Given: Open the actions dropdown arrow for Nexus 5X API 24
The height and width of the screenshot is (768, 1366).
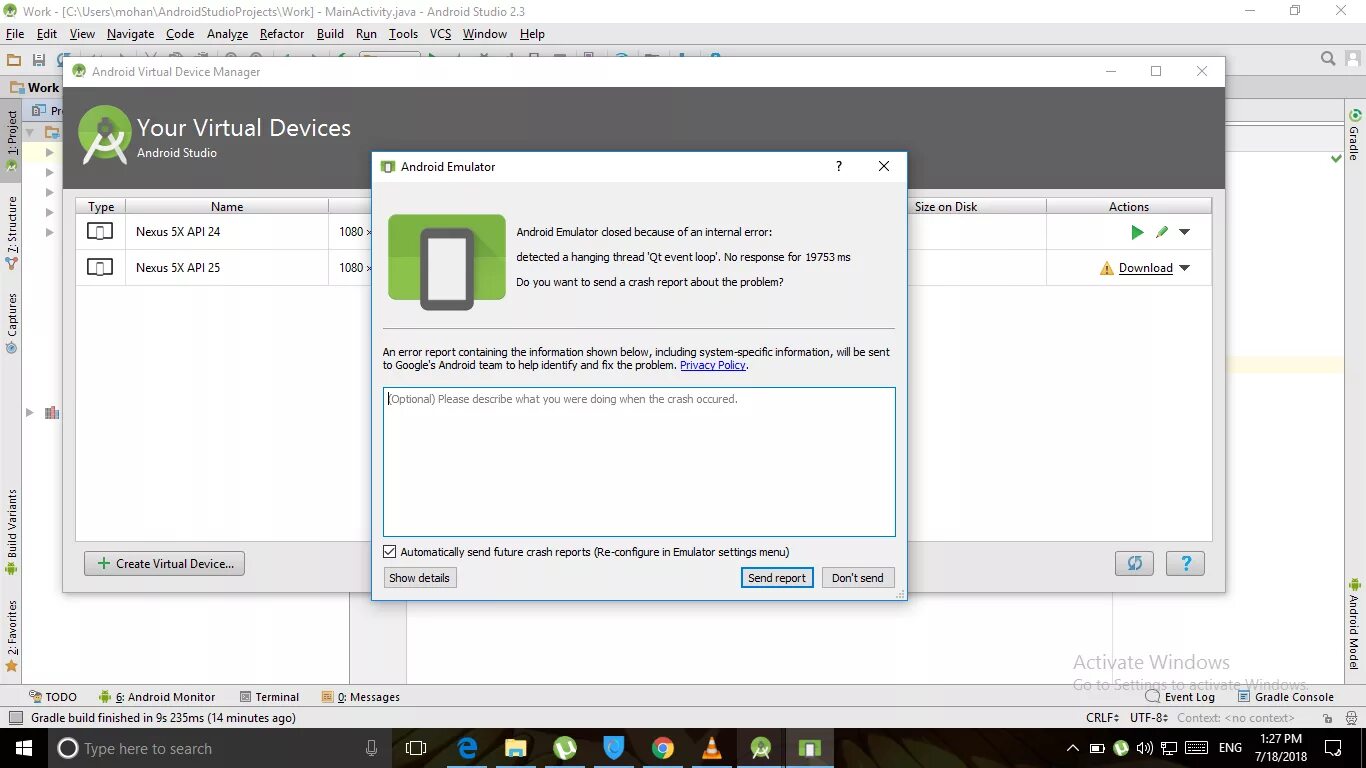Looking at the screenshot, I should (x=1185, y=232).
